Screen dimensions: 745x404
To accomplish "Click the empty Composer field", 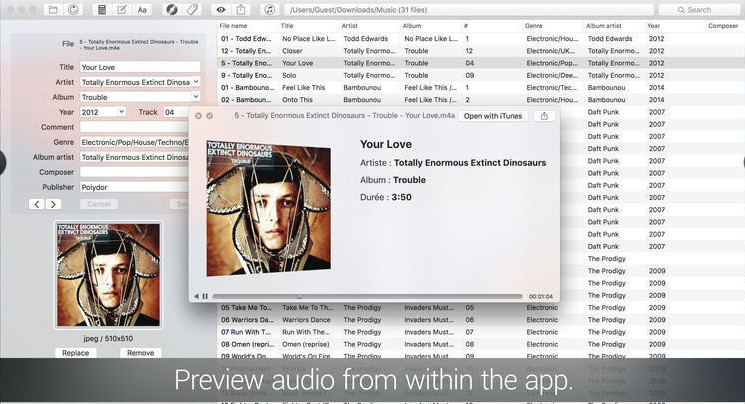I will click(x=134, y=172).
